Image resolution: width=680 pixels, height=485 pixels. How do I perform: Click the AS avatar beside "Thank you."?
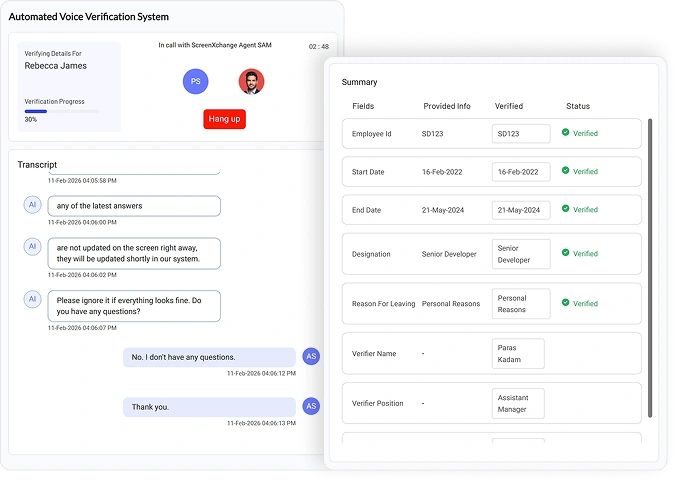coord(311,406)
